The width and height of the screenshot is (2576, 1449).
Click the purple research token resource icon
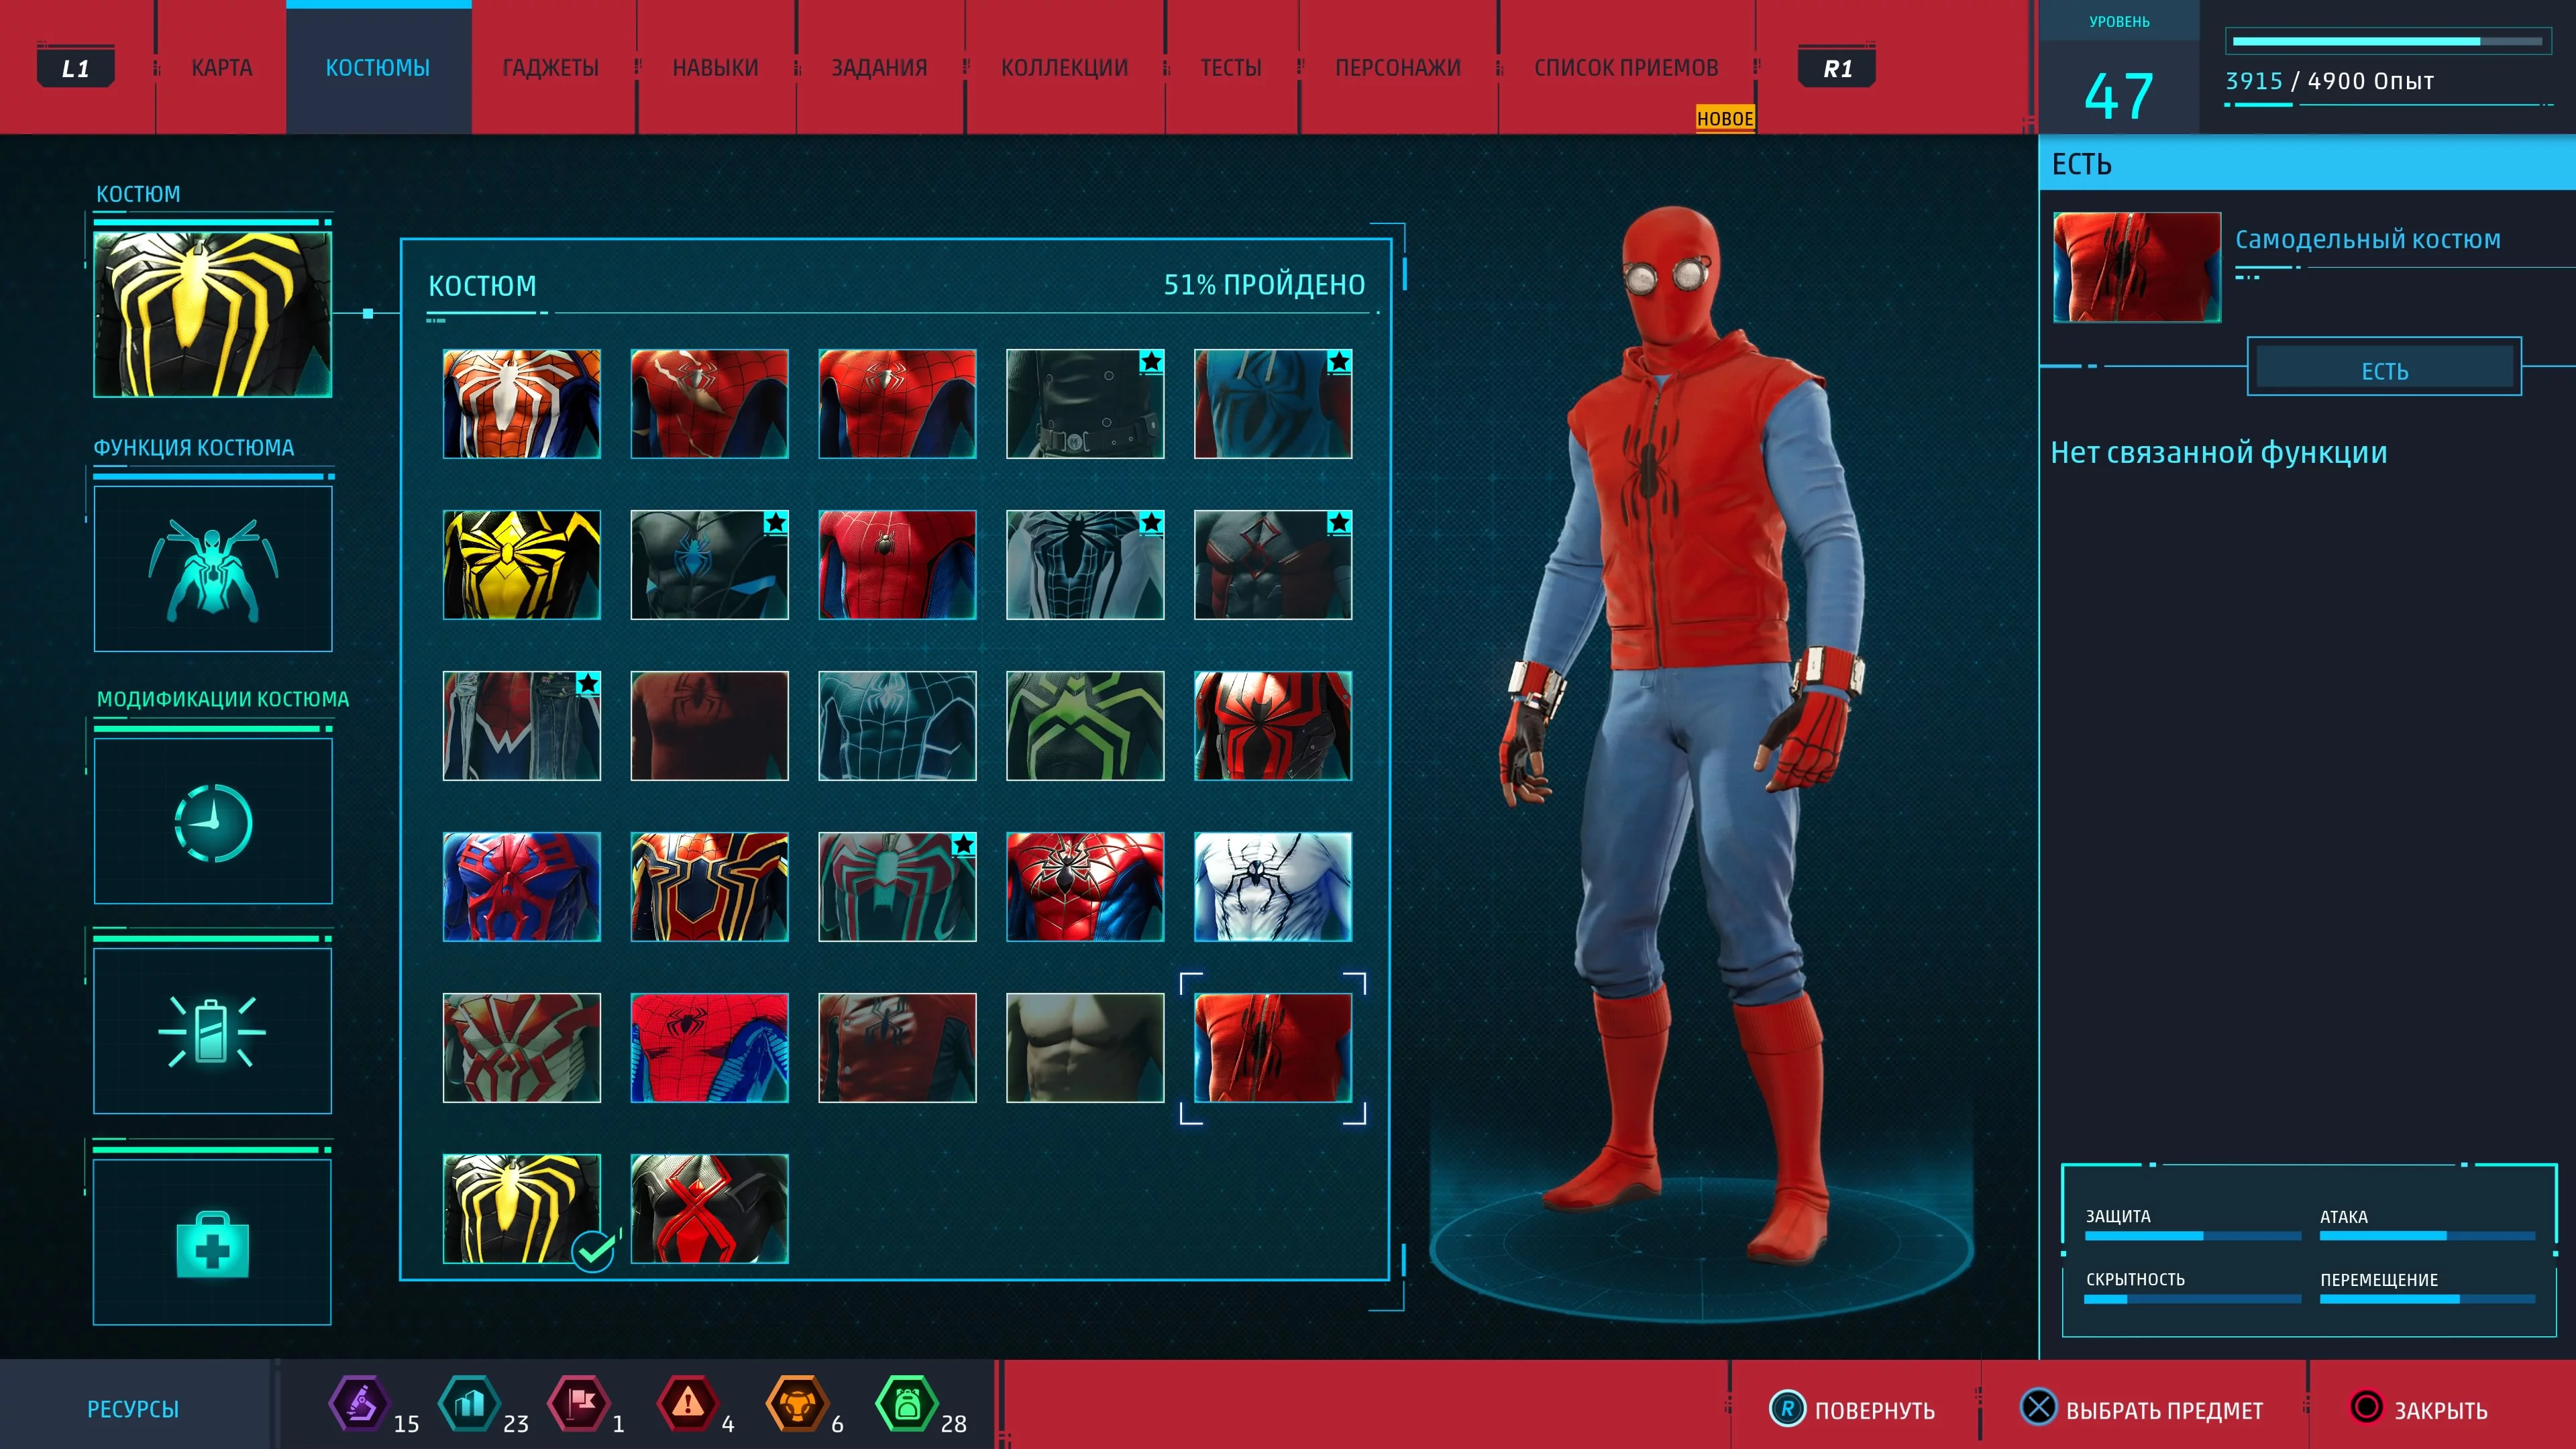point(360,1404)
